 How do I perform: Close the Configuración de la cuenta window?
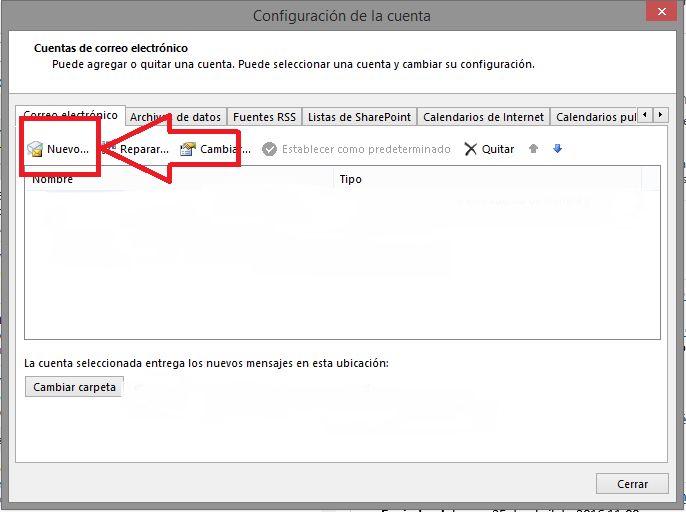(x=659, y=14)
